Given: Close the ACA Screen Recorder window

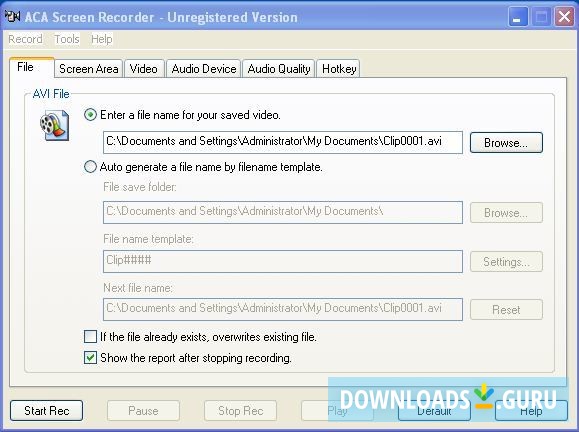Looking at the screenshot, I should pos(564,17).
